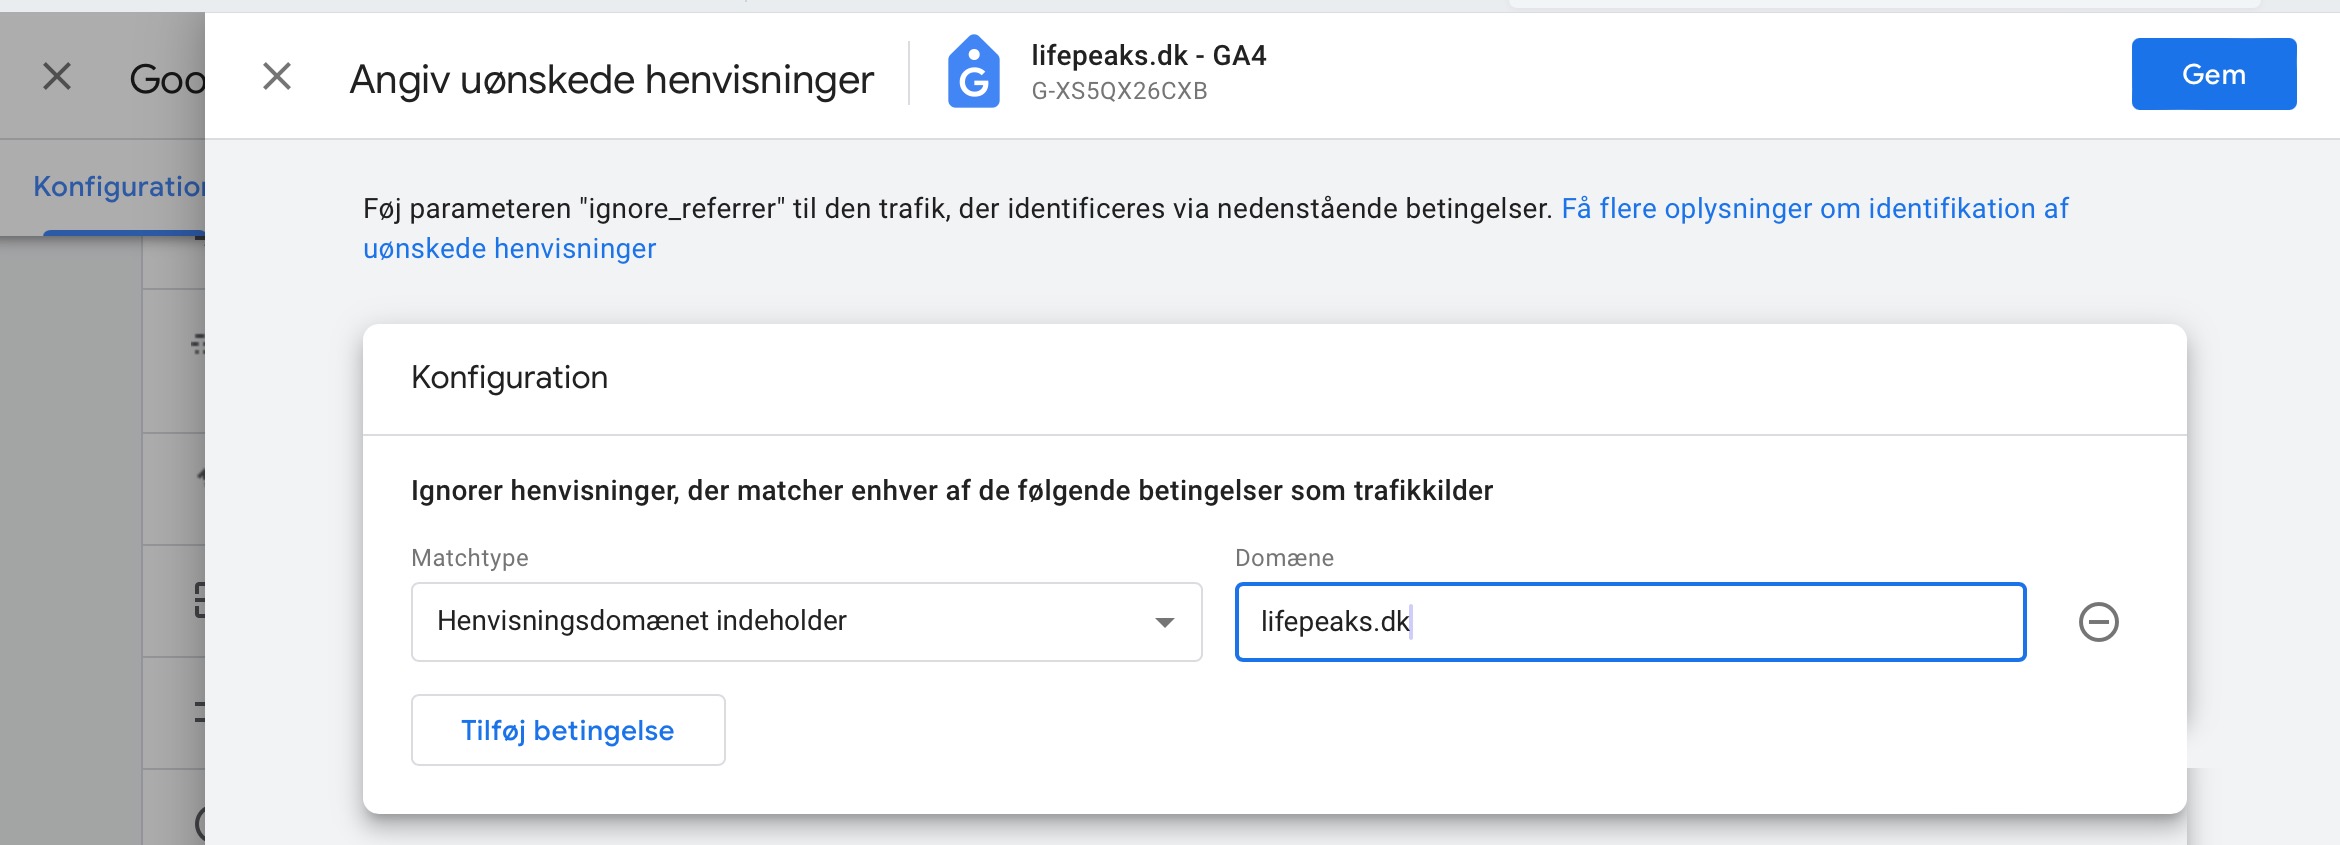The width and height of the screenshot is (2340, 845).
Task: Click the Matchtype dropdown arrow
Action: pos(1164,622)
